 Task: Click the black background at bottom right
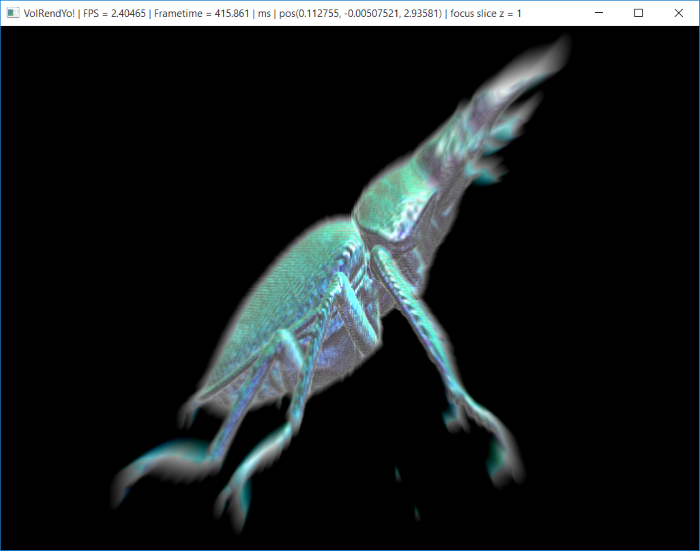[x=620, y=500]
